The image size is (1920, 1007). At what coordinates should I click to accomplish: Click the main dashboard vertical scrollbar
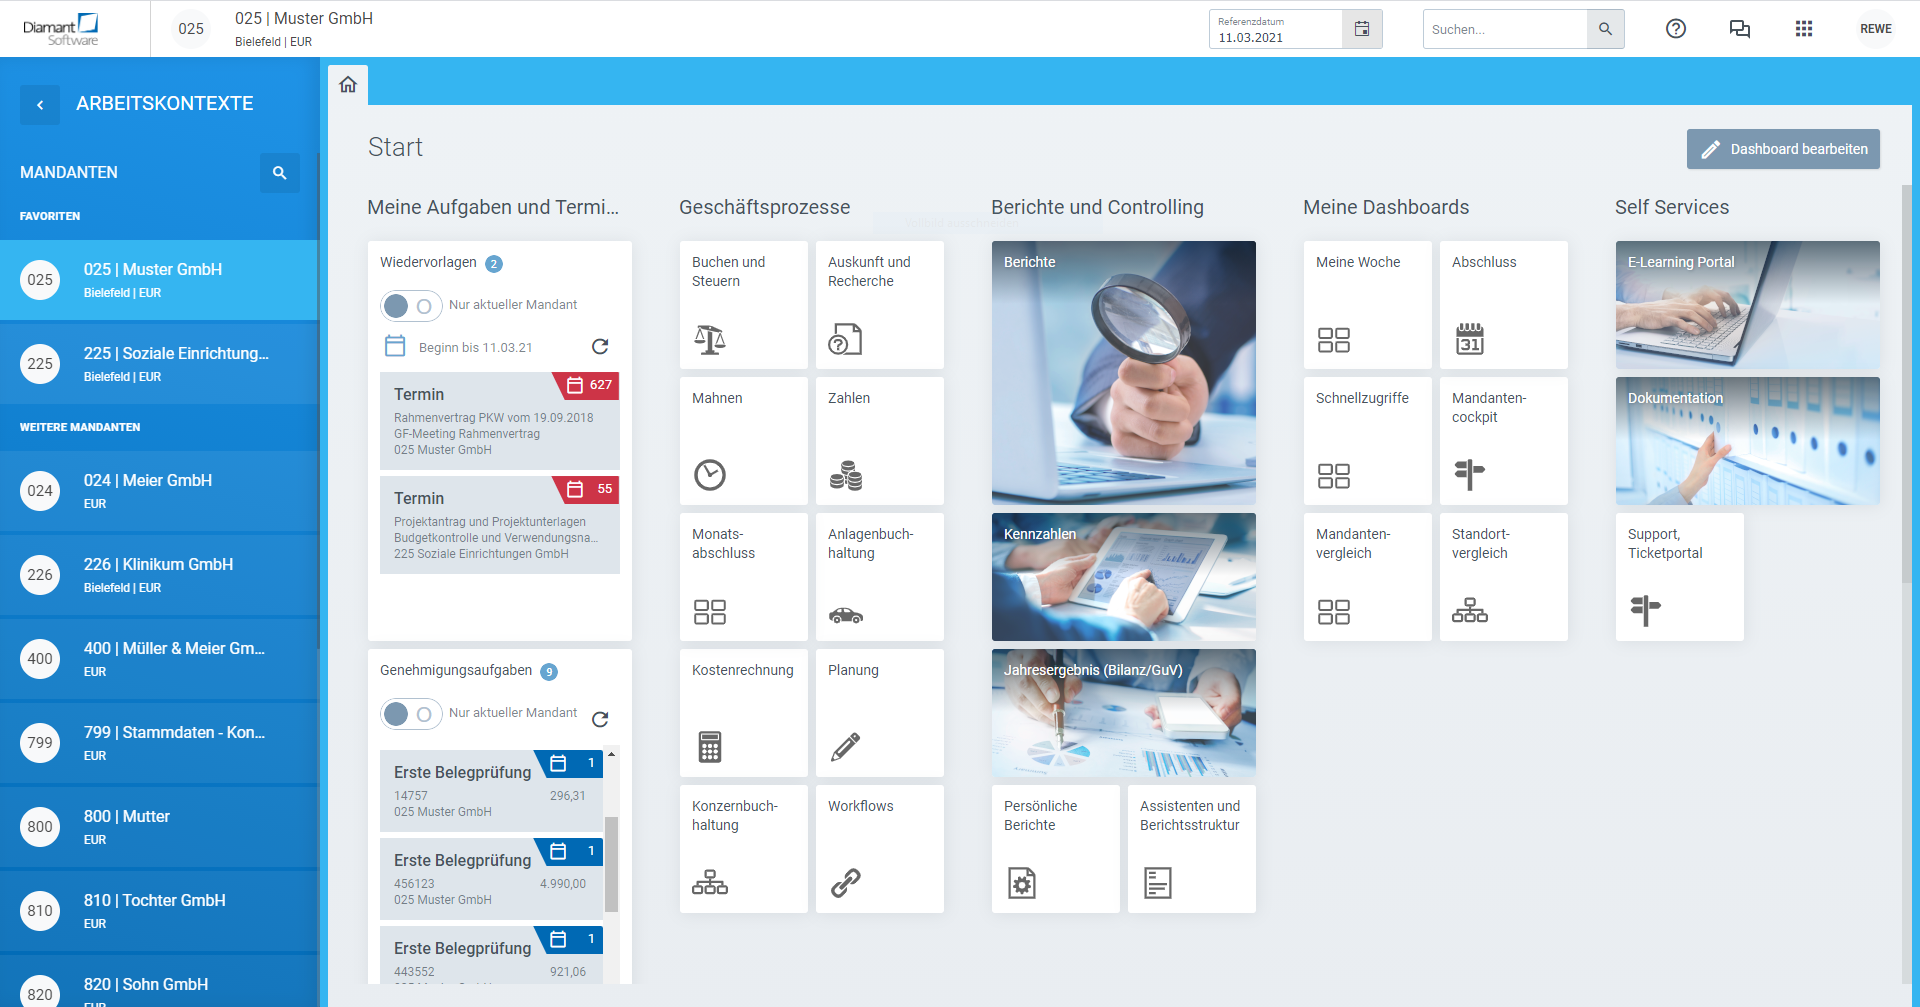coord(1906,385)
